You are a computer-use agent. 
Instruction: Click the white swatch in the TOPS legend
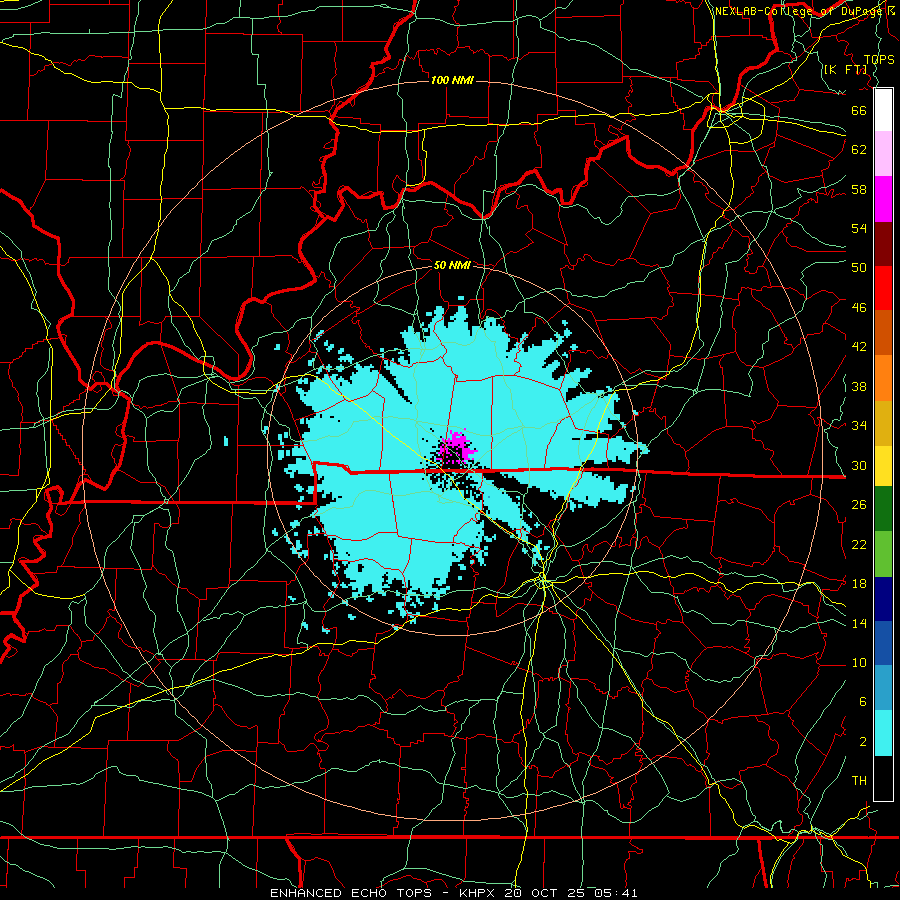883,110
